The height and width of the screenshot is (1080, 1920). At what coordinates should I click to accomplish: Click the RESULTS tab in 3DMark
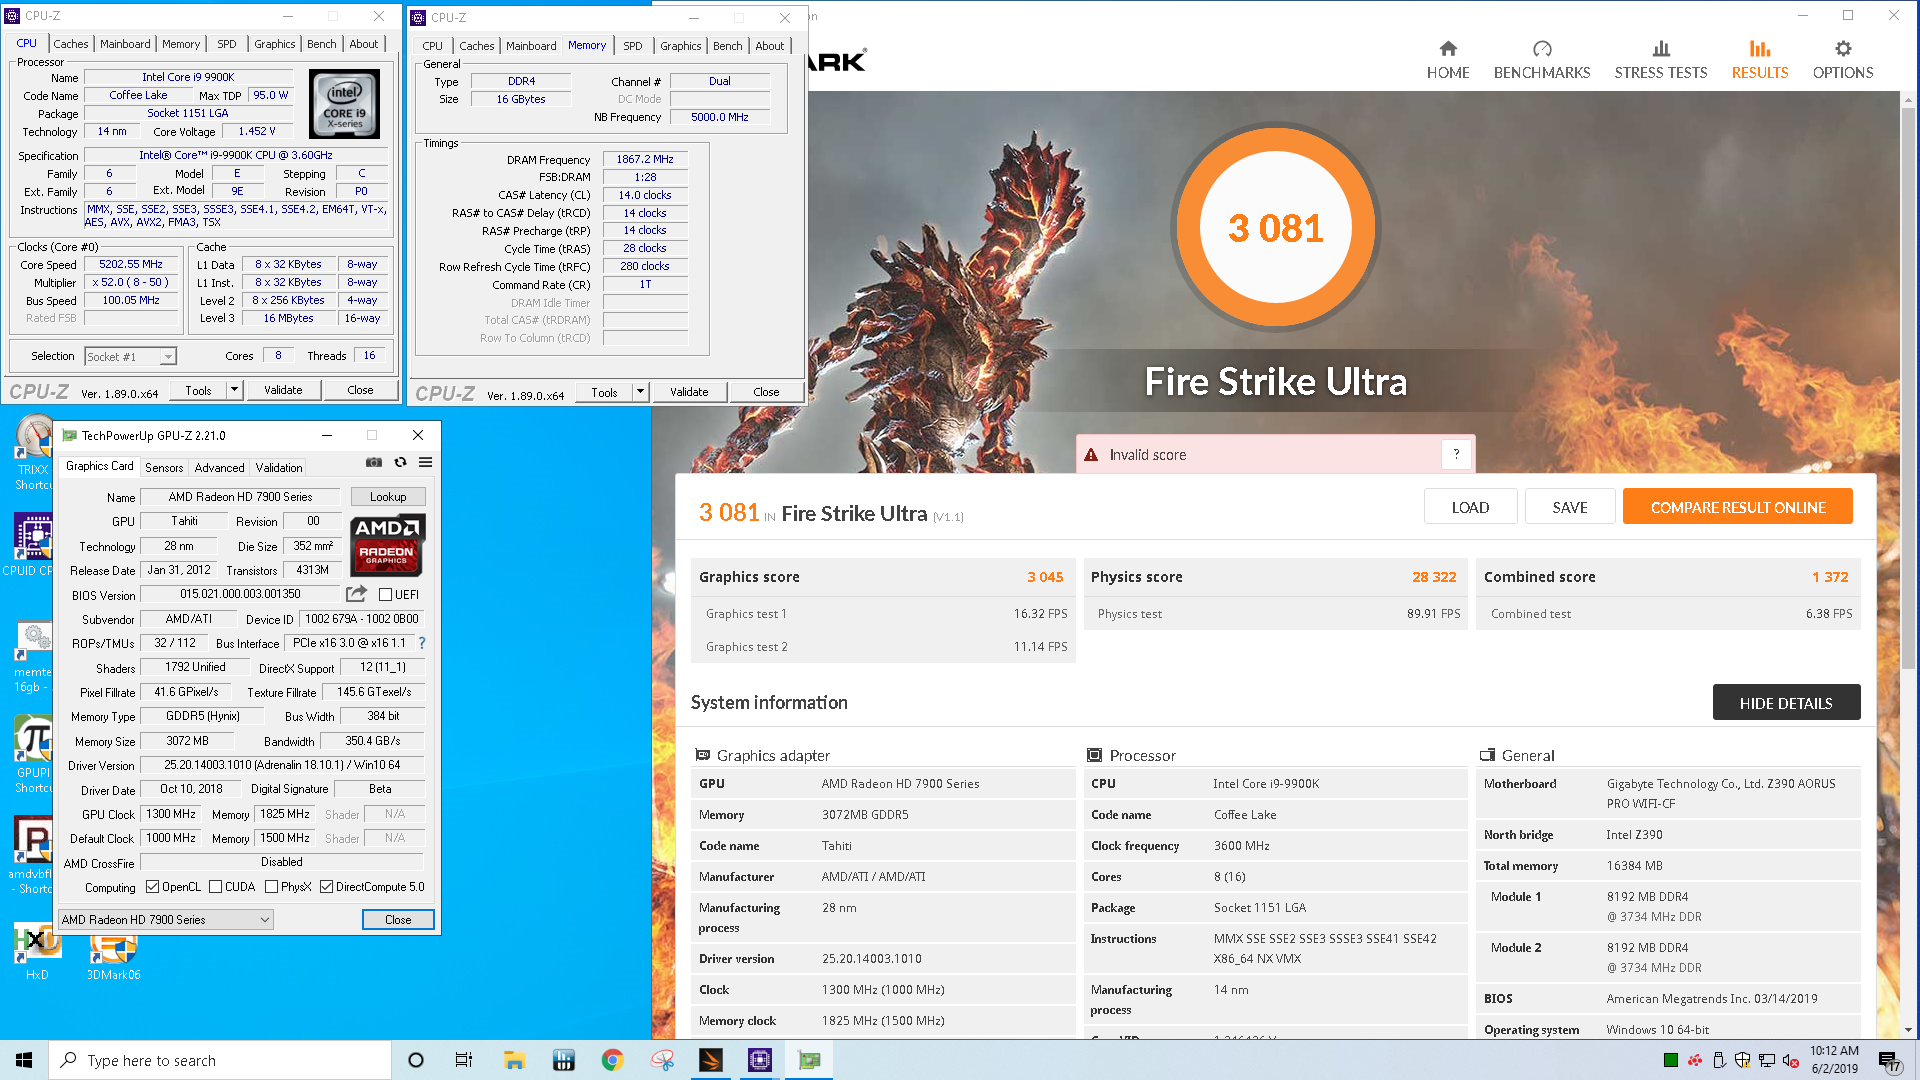(x=1759, y=60)
